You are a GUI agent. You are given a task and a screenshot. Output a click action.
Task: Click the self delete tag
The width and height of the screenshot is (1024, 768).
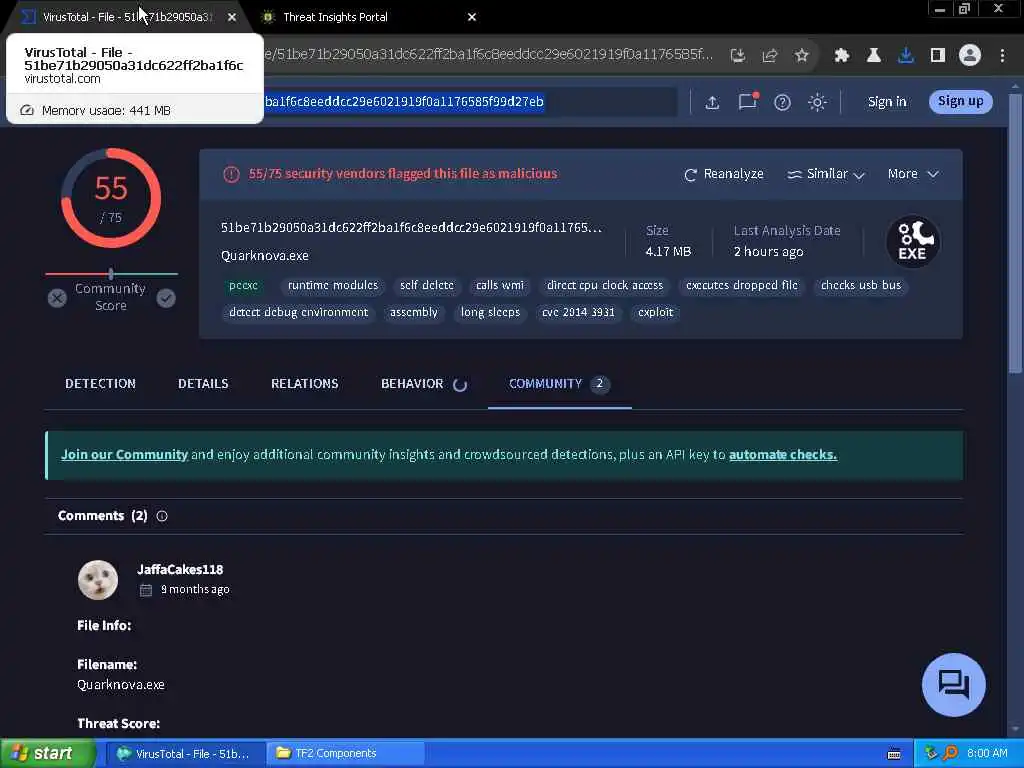[427, 285]
